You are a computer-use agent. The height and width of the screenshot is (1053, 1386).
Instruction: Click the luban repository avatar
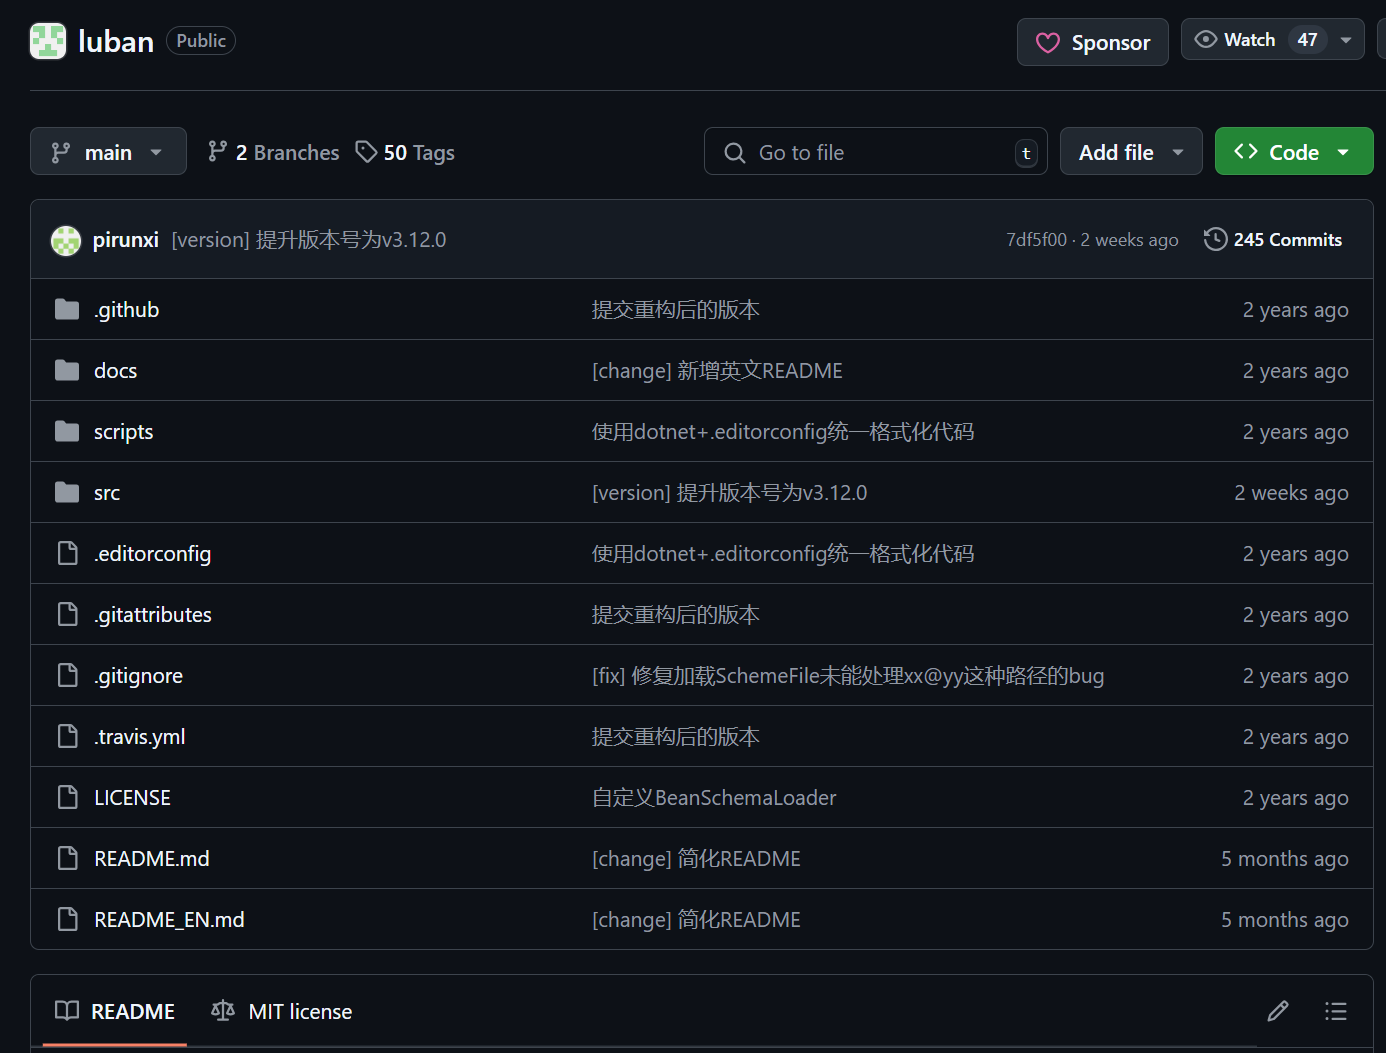click(x=47, y=40)
